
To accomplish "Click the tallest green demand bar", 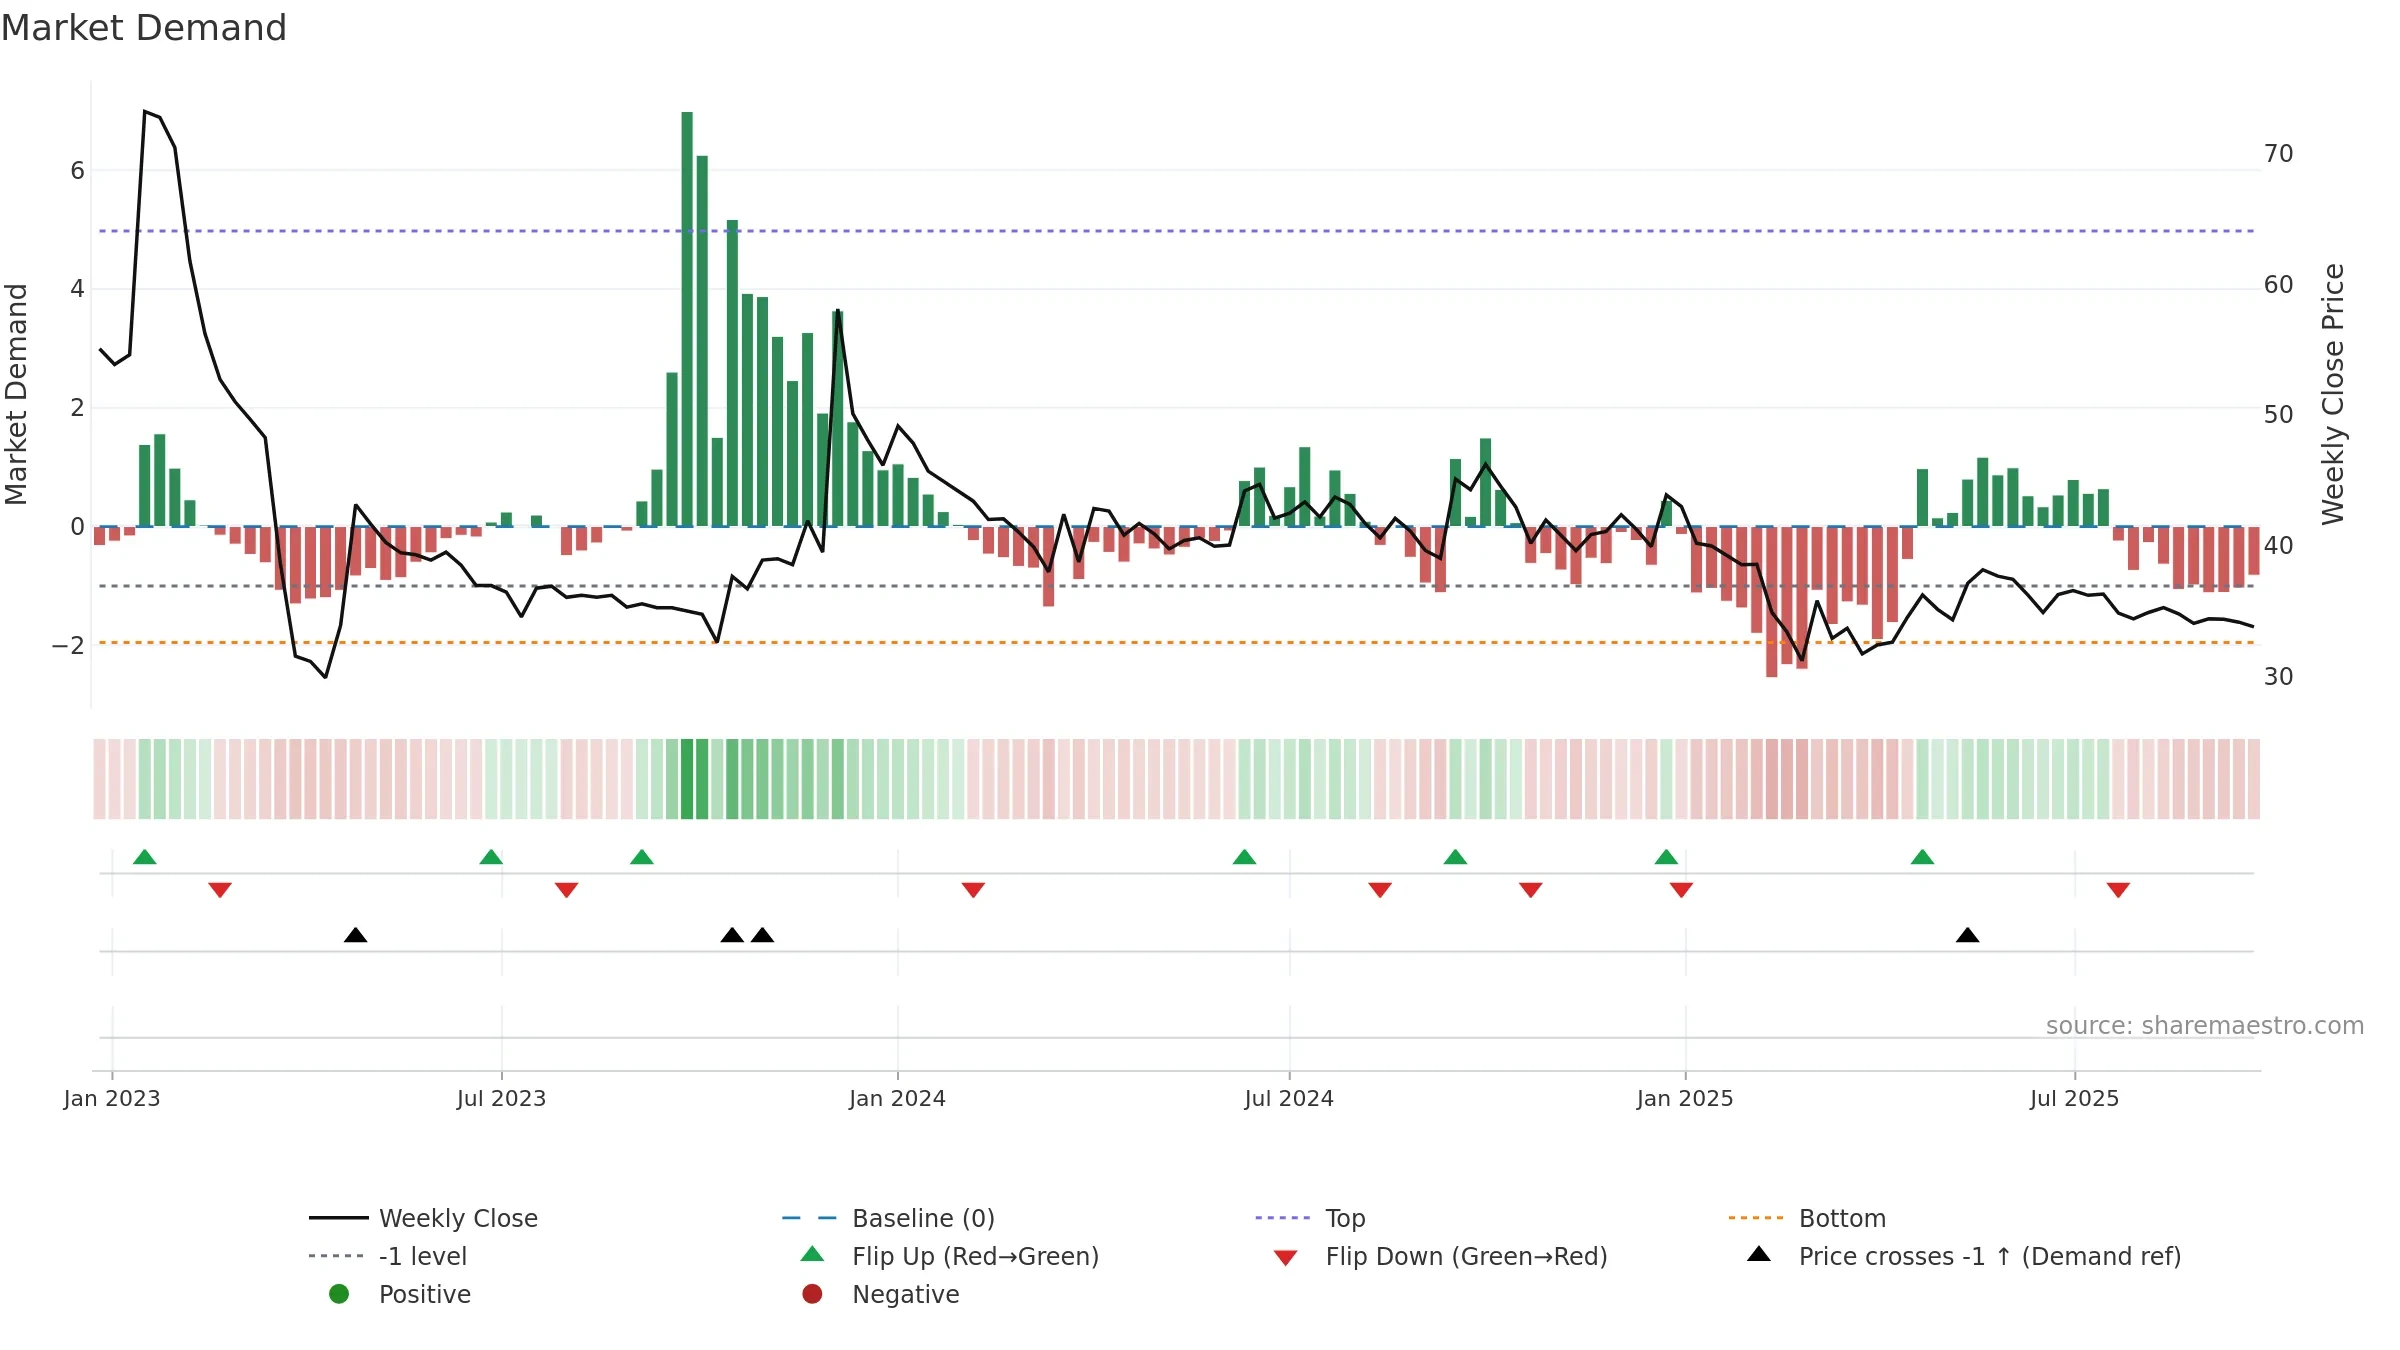I will (x=687, y=319).
